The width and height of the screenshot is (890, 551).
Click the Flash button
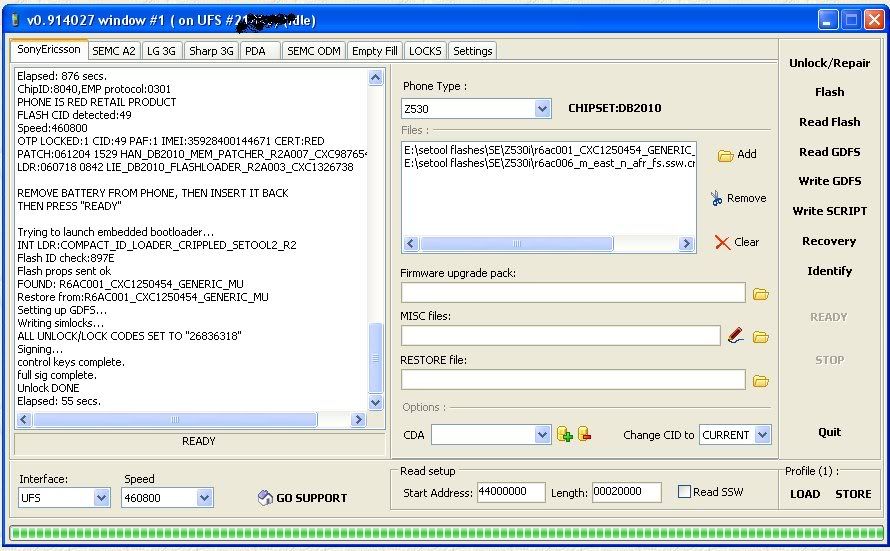[x=829, y=92]
